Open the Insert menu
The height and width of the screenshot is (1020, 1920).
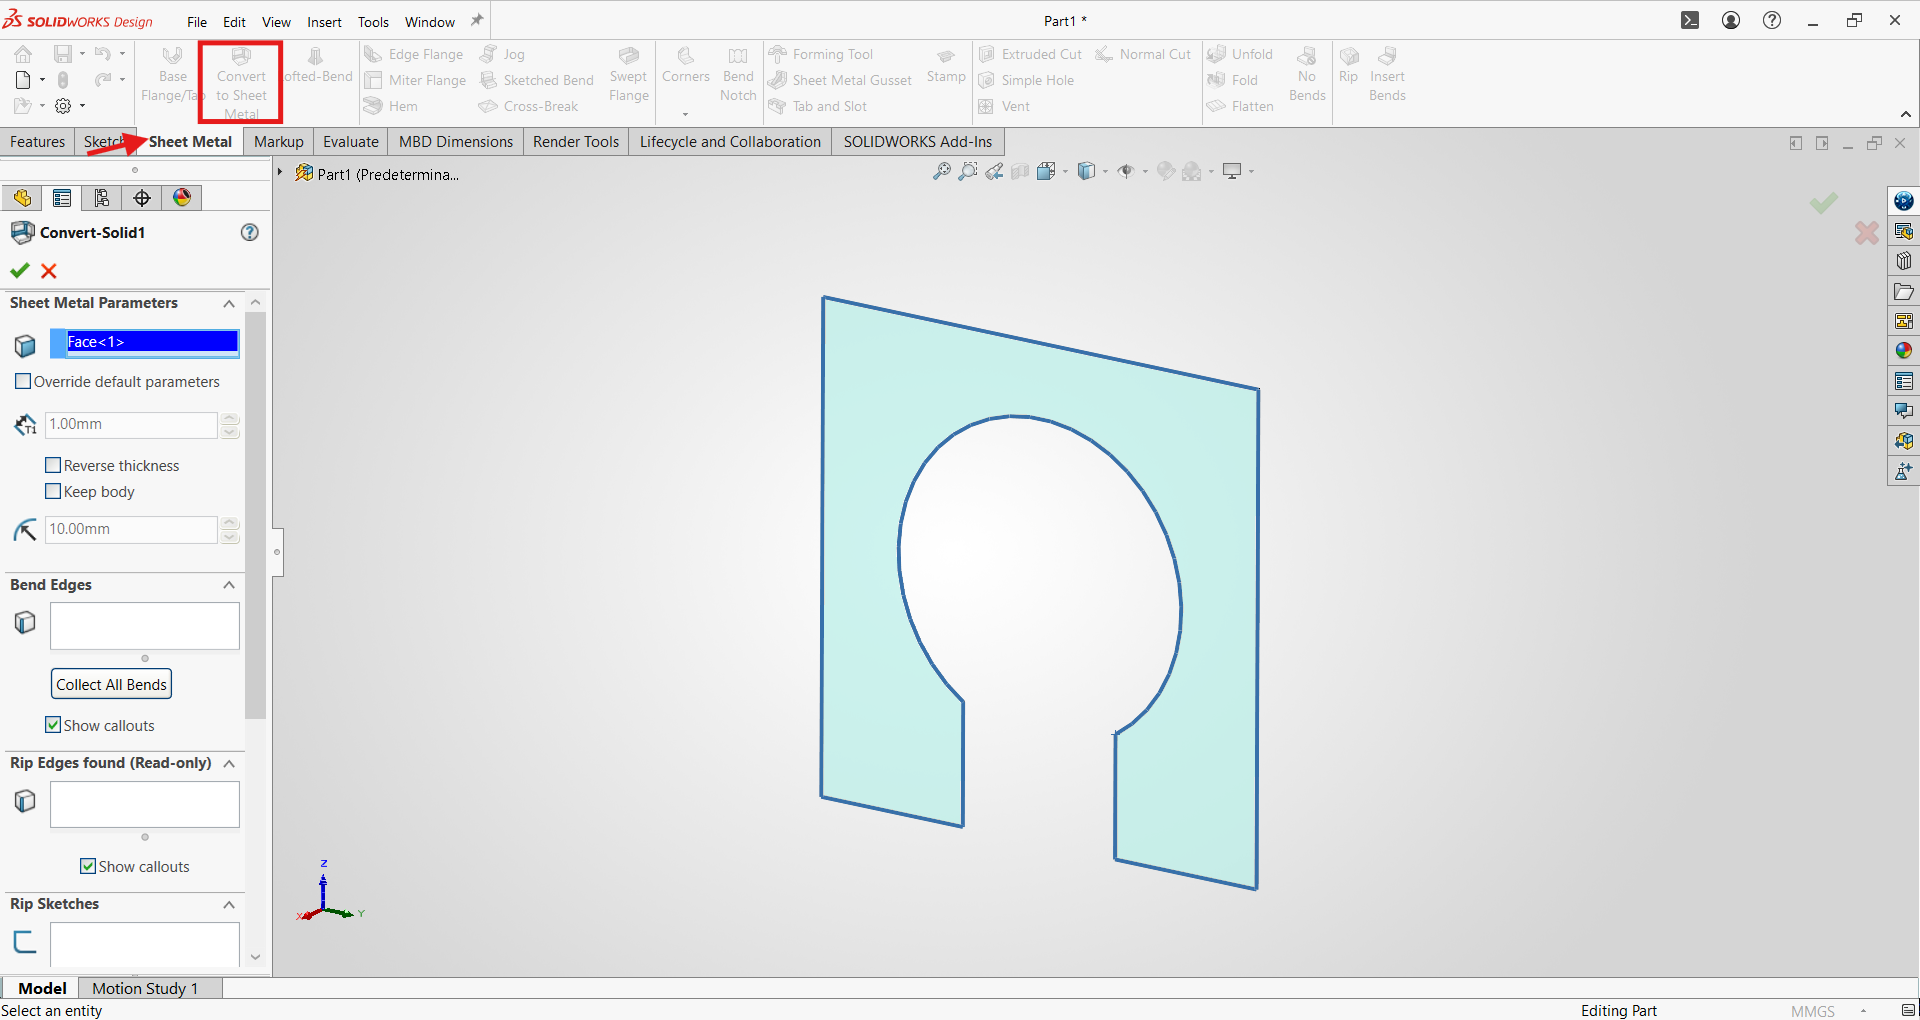coord(324,22)
